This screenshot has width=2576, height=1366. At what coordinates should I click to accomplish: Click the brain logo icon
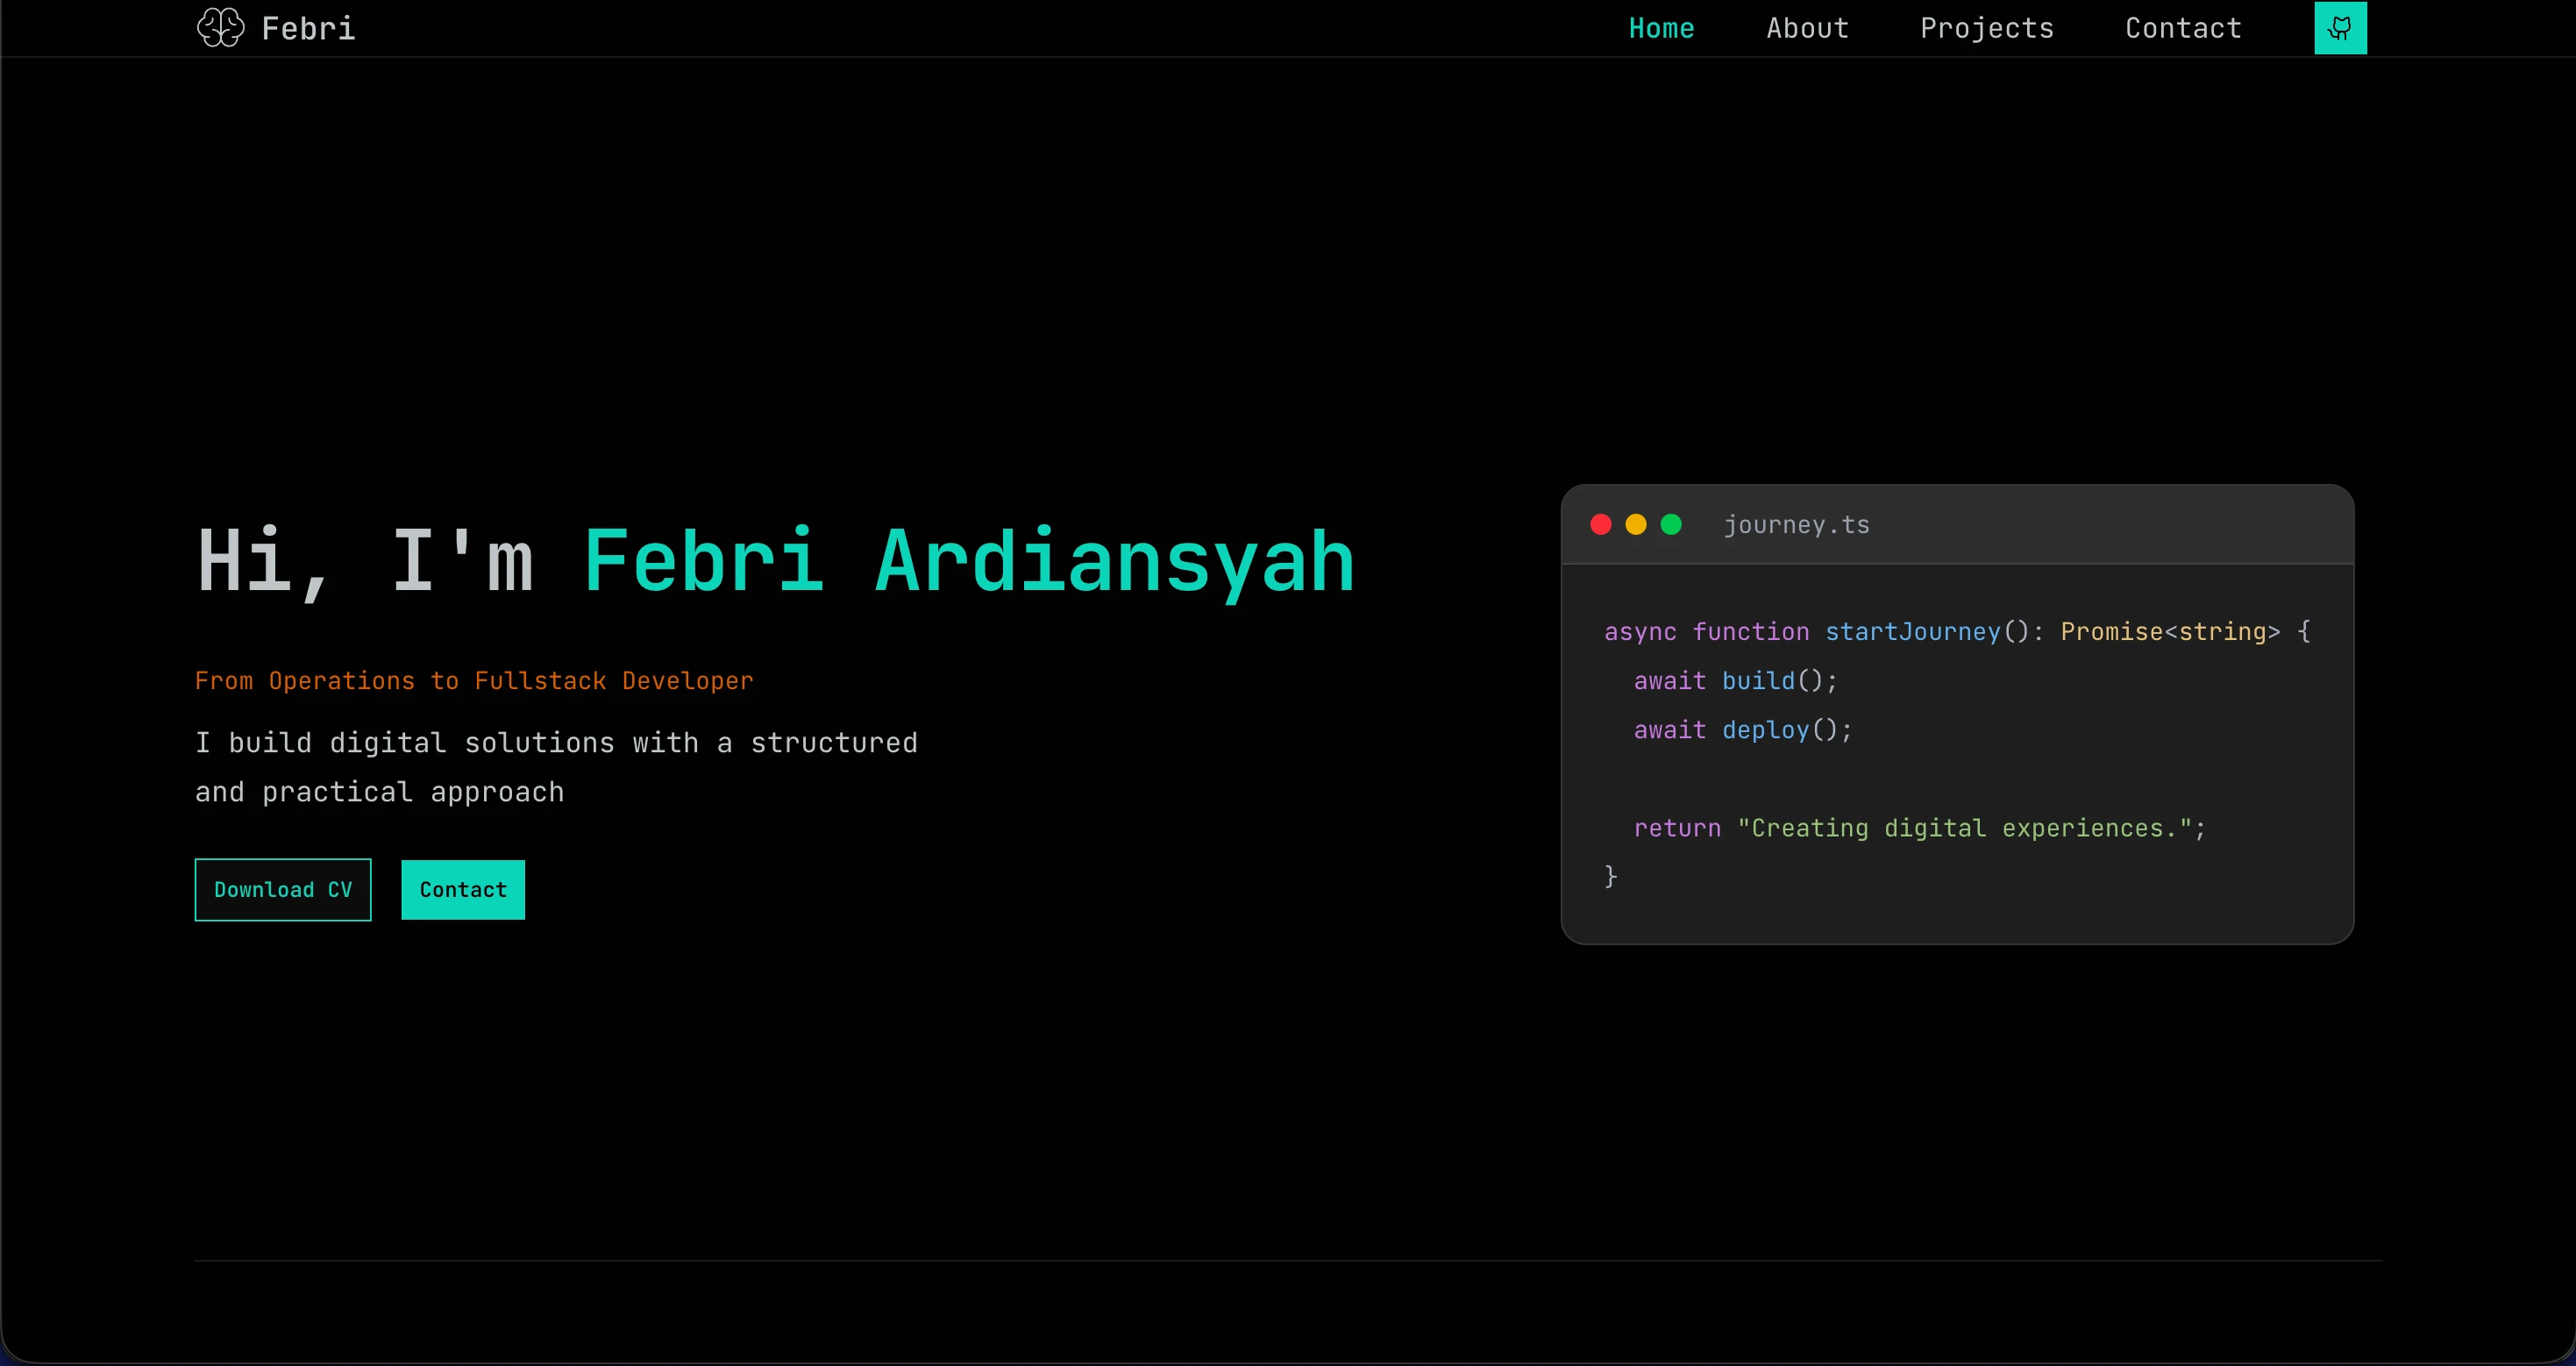220,28
